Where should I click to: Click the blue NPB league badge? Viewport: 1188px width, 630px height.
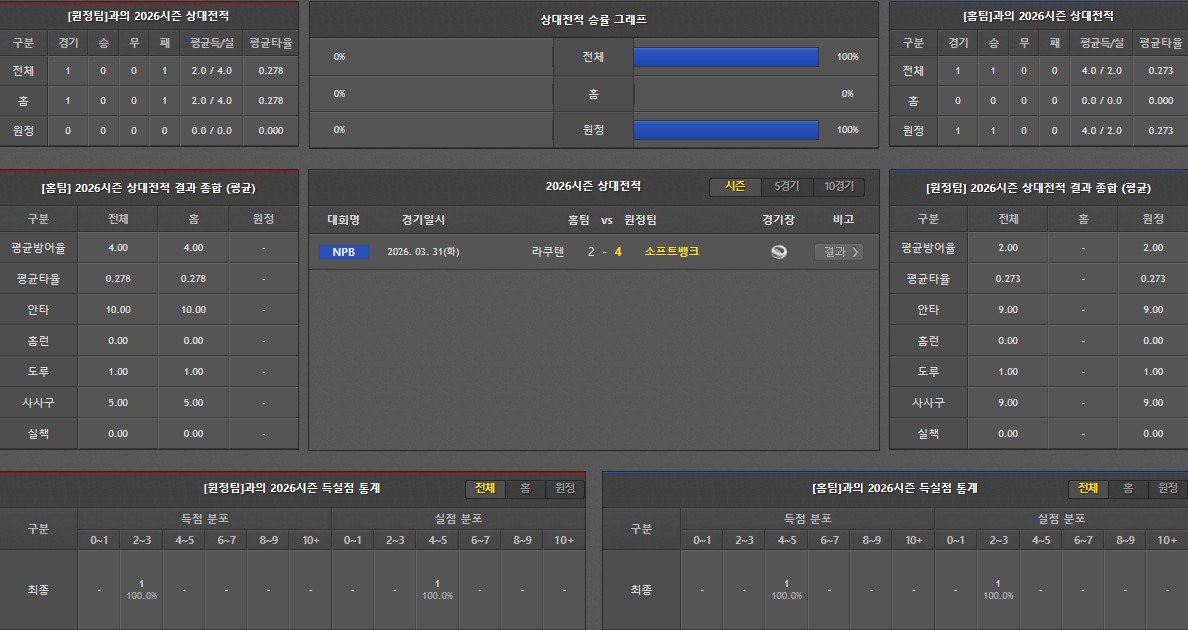click(343, 252)
